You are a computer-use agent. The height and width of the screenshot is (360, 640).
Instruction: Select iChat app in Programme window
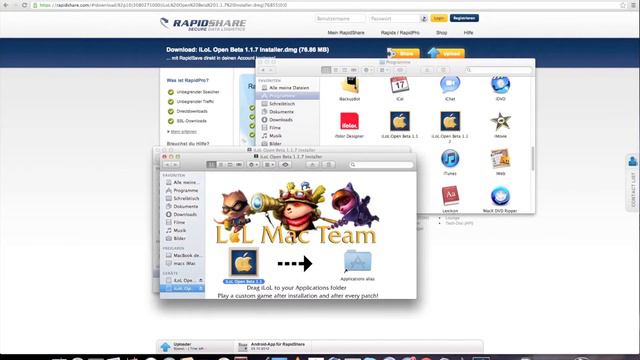[x=450, y=84]
